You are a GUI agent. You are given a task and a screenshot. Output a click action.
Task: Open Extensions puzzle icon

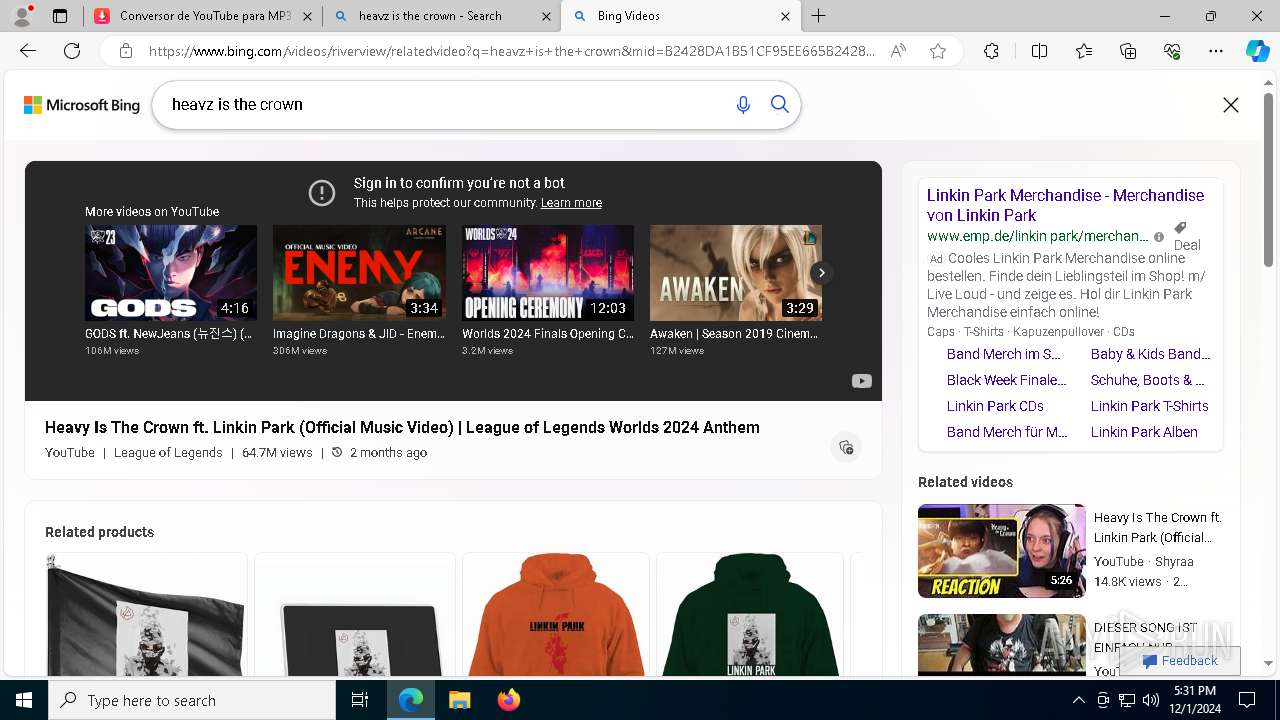click(991, 51)
